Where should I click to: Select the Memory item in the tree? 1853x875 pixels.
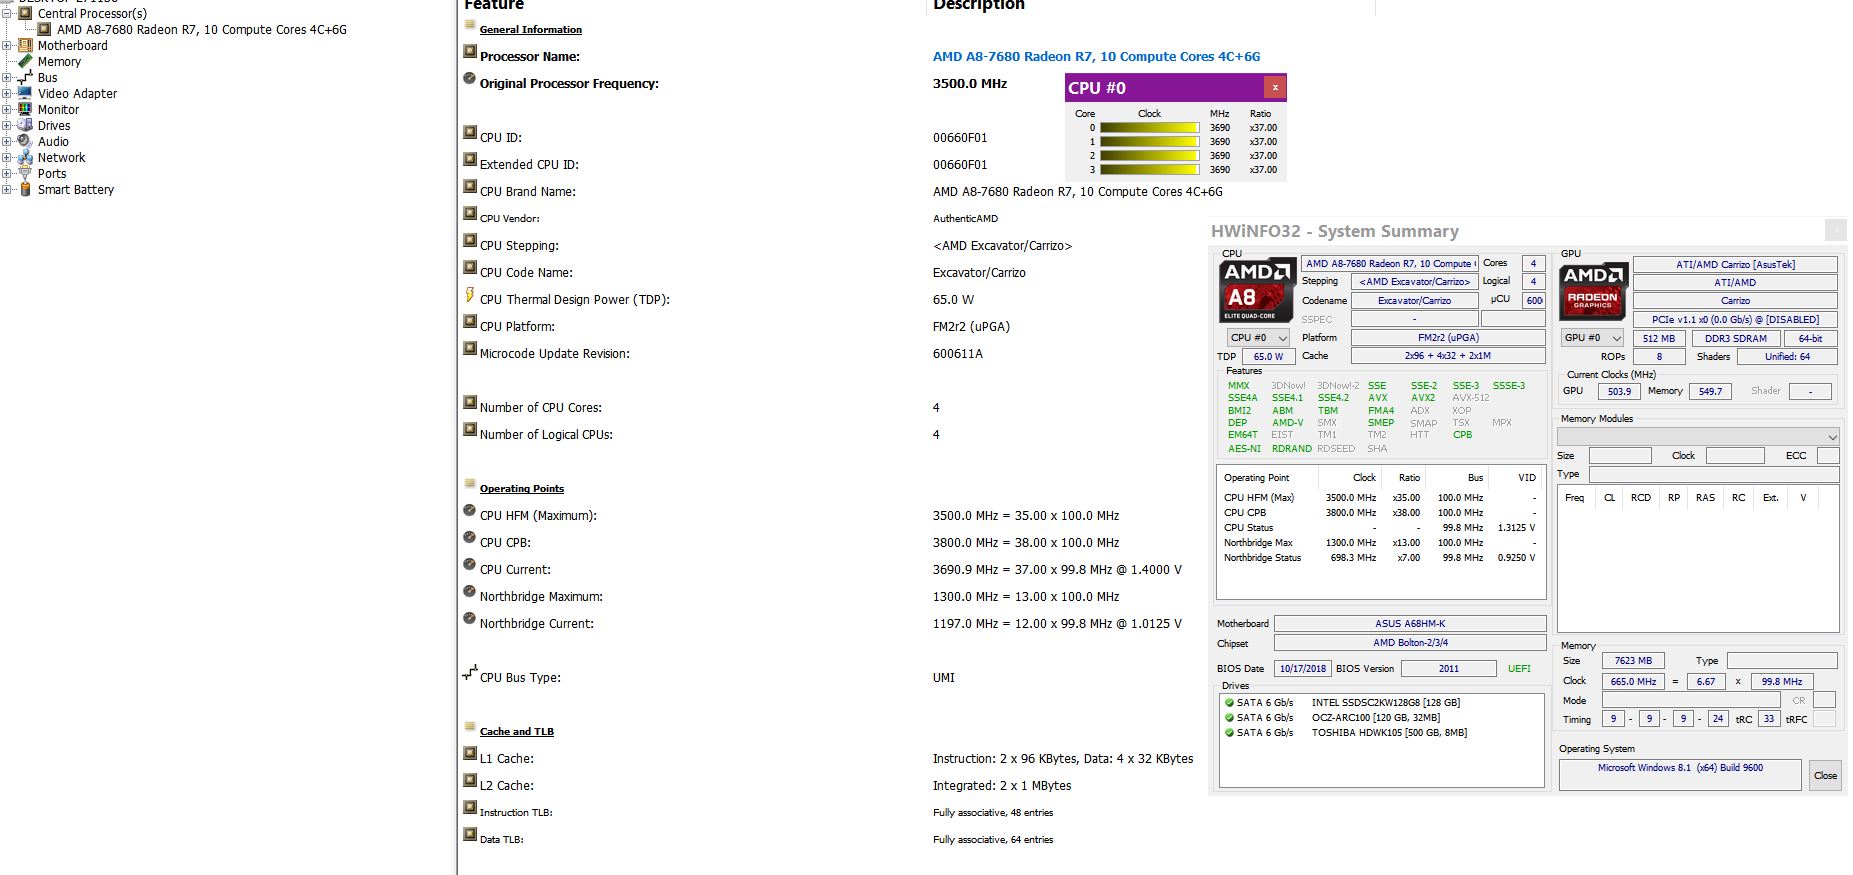click(x=59, y=62)
